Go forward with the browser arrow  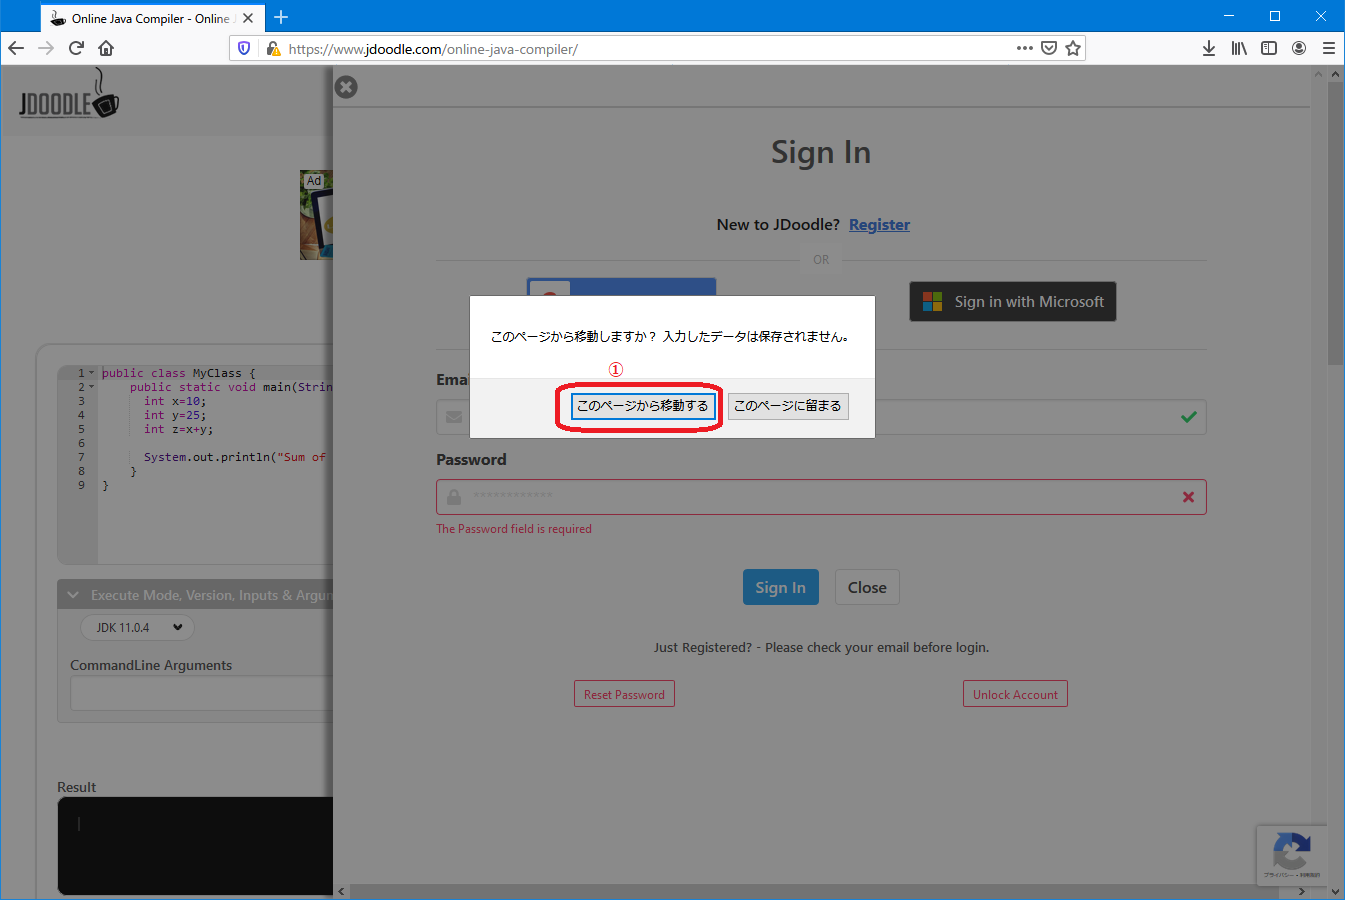46,48
